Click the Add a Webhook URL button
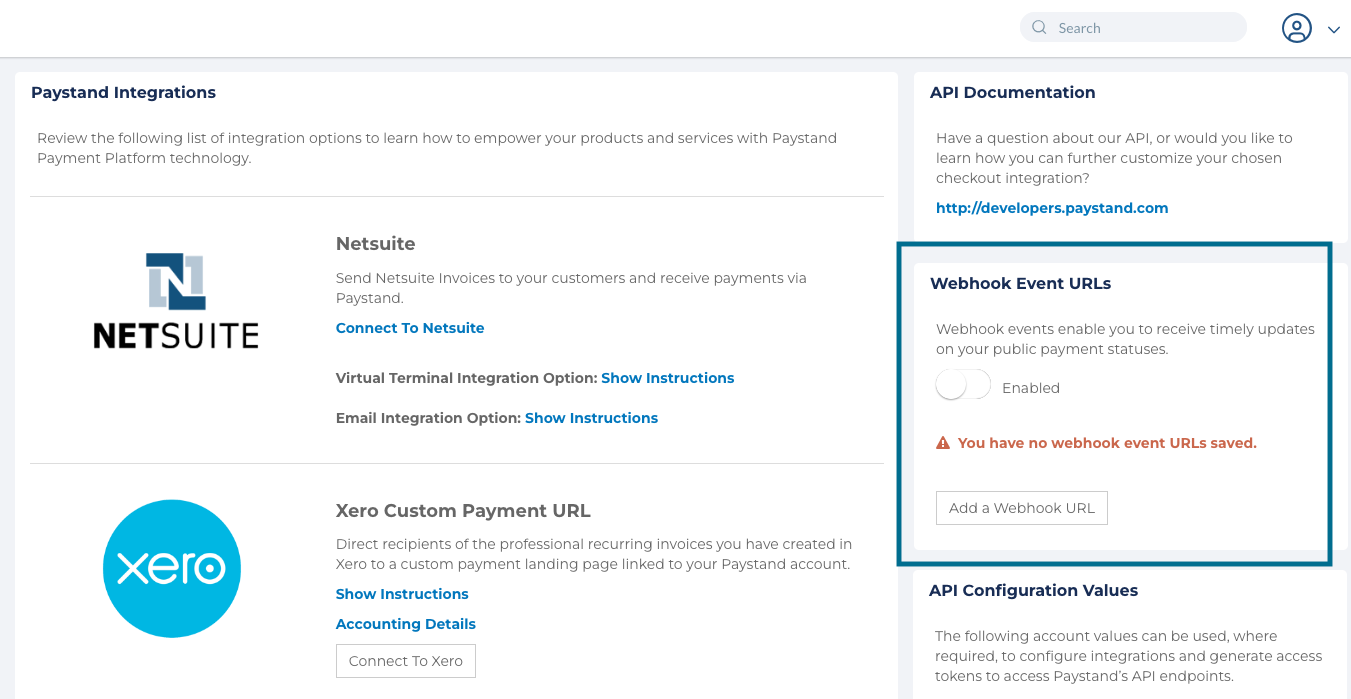 pyautogui.click(x=1022, y=508)
